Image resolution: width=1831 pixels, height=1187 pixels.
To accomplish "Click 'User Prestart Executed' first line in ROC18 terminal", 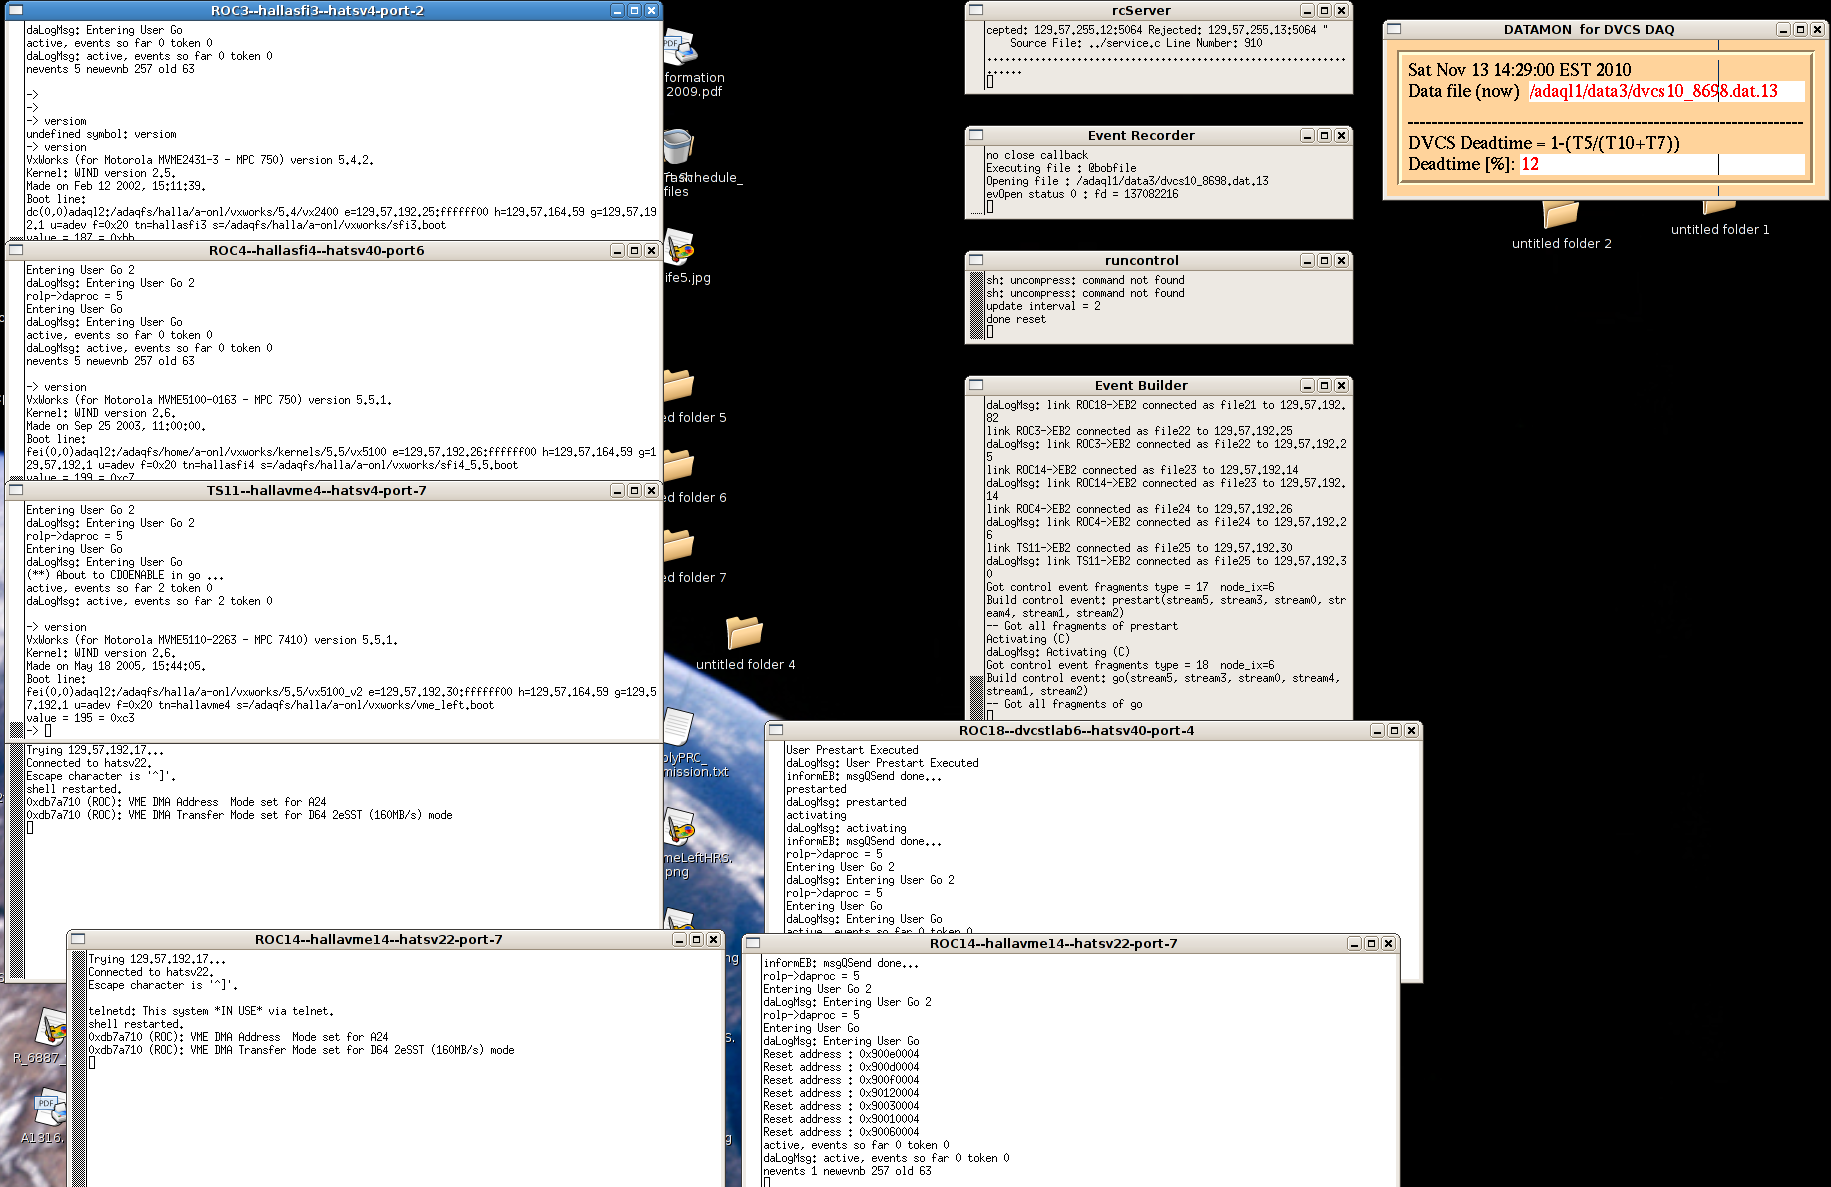I will pyautogui.click(x=852, y=750).
